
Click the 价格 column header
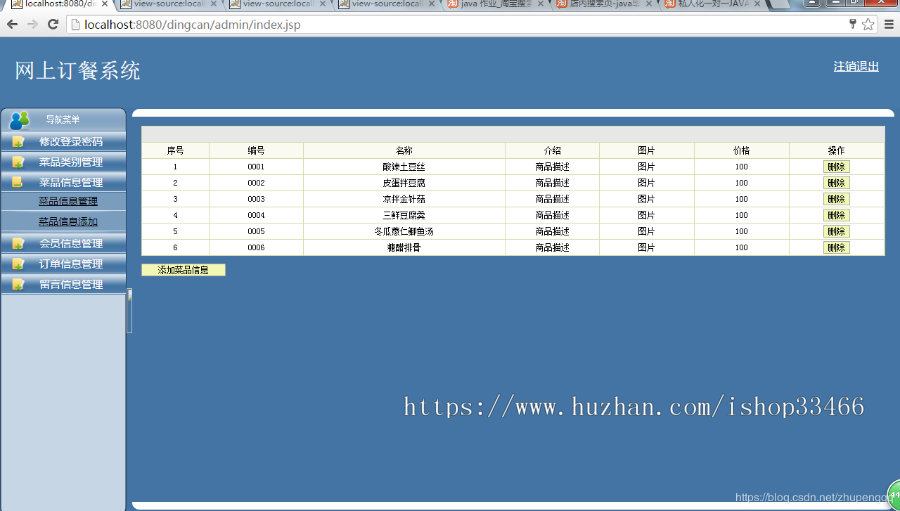pyautogui.click(x=742, y=150)
